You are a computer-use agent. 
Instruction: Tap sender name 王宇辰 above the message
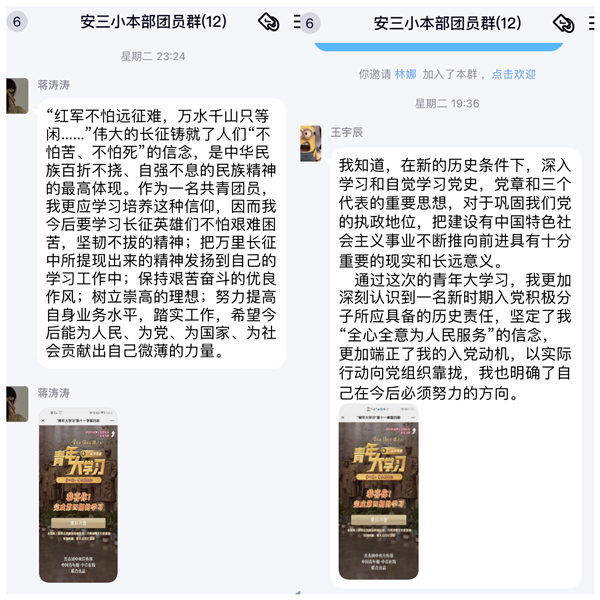pyautogui.click(x=347, y=132)
